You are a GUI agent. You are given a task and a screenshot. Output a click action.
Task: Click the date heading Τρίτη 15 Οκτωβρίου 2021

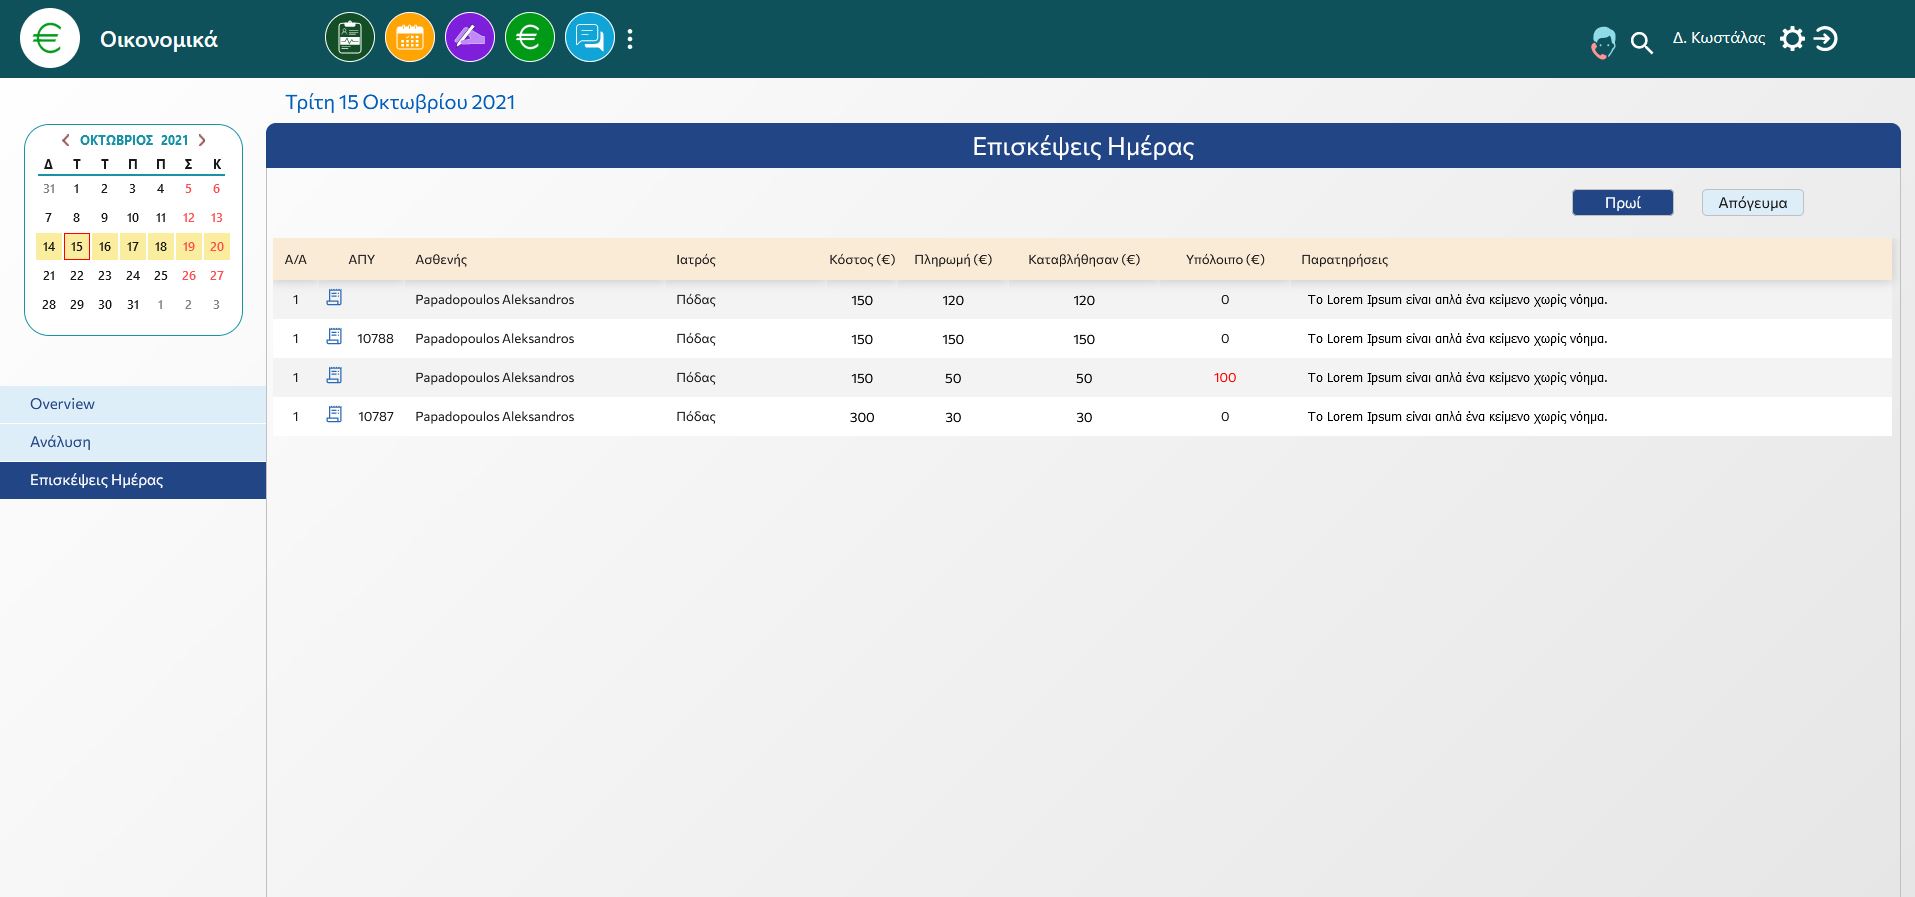tap(400, 102)
